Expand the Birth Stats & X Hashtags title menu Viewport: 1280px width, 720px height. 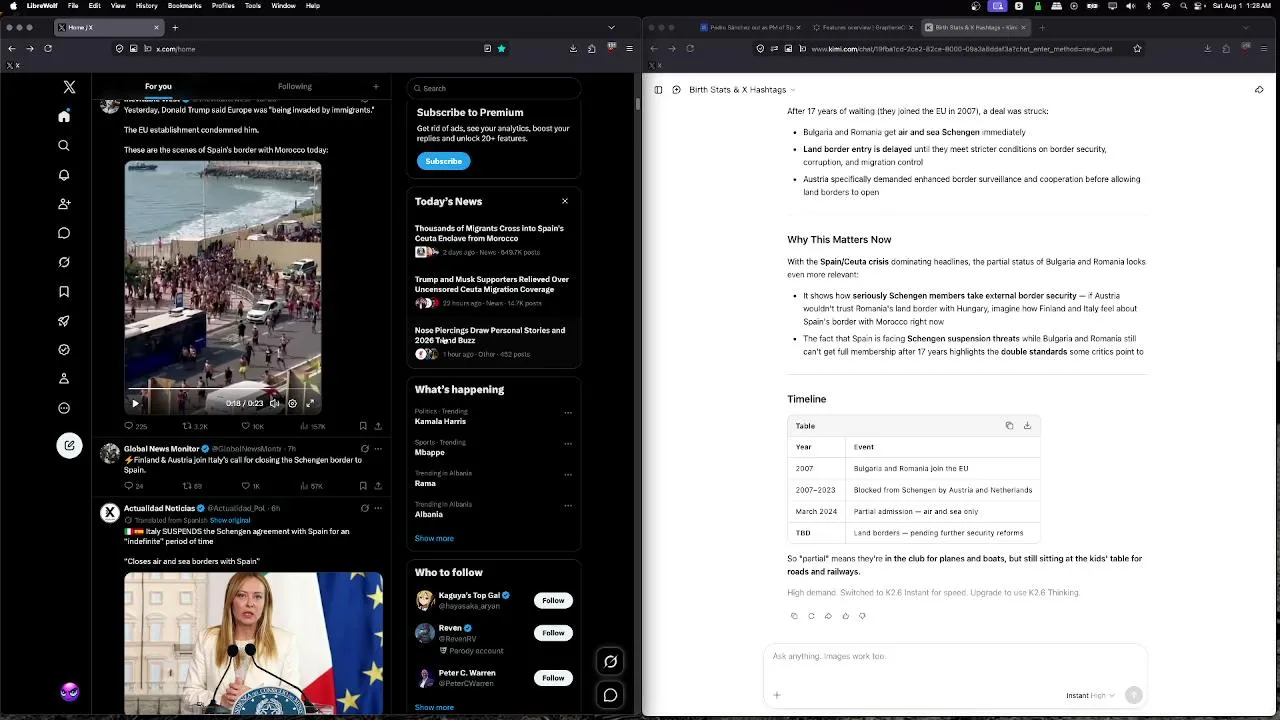(743, 90)
